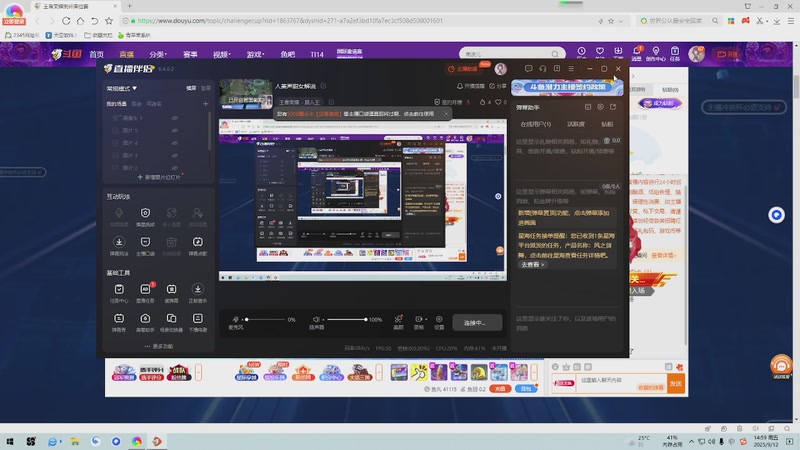The height and width of the screenshot is (450, 800).
Task: Switch to 竖屏 portrait orientation
Action: 205,88
